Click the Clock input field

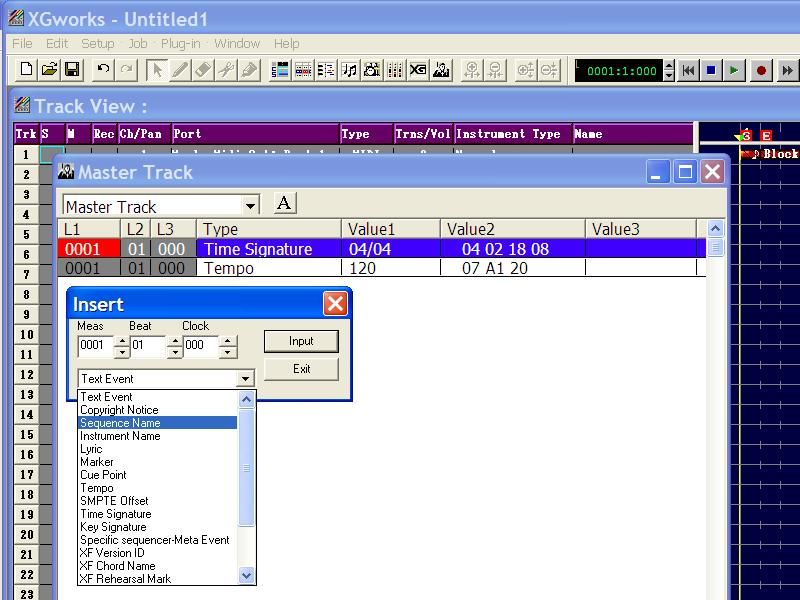click(202, 345)
